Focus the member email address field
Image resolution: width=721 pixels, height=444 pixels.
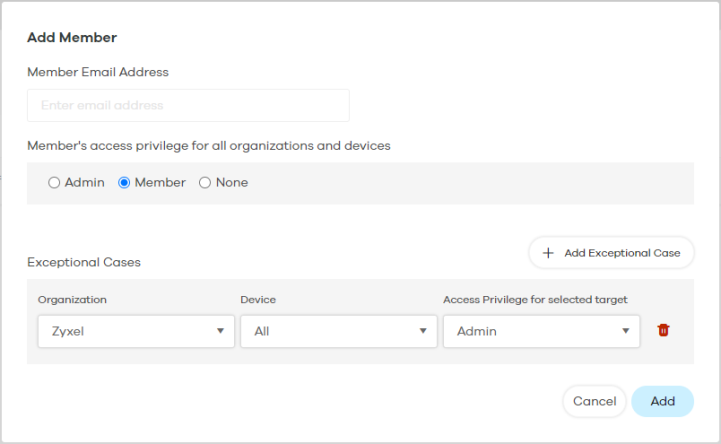(188, 105)
